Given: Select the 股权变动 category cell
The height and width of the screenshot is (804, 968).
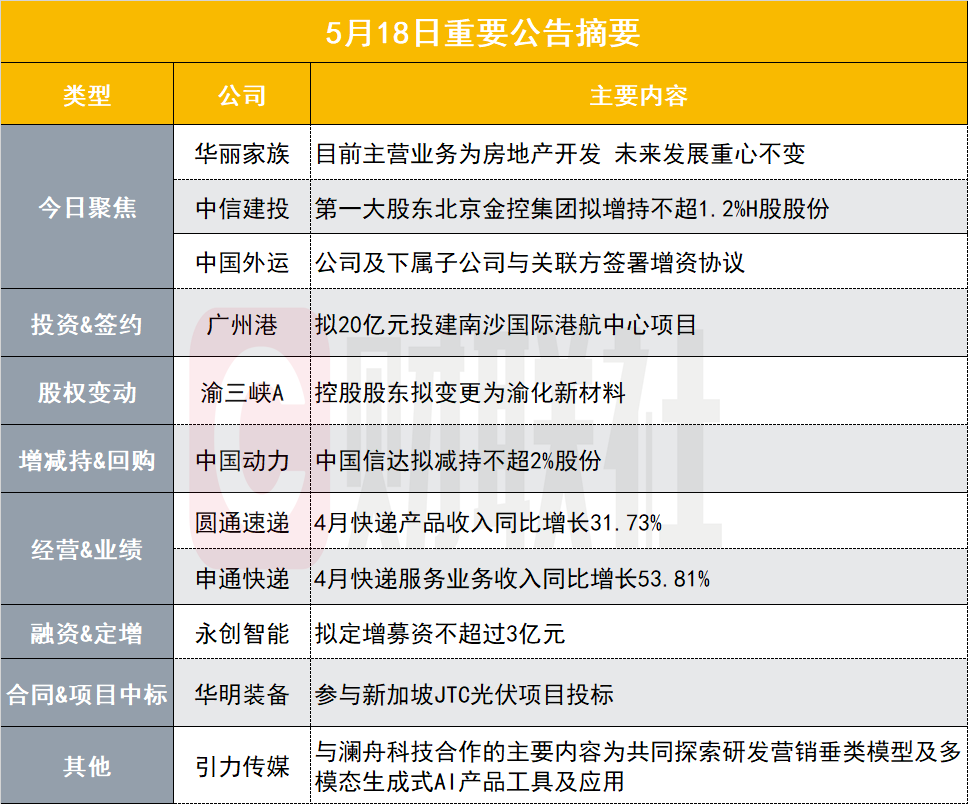Looking at the screenshot, I should click(87, 392).
